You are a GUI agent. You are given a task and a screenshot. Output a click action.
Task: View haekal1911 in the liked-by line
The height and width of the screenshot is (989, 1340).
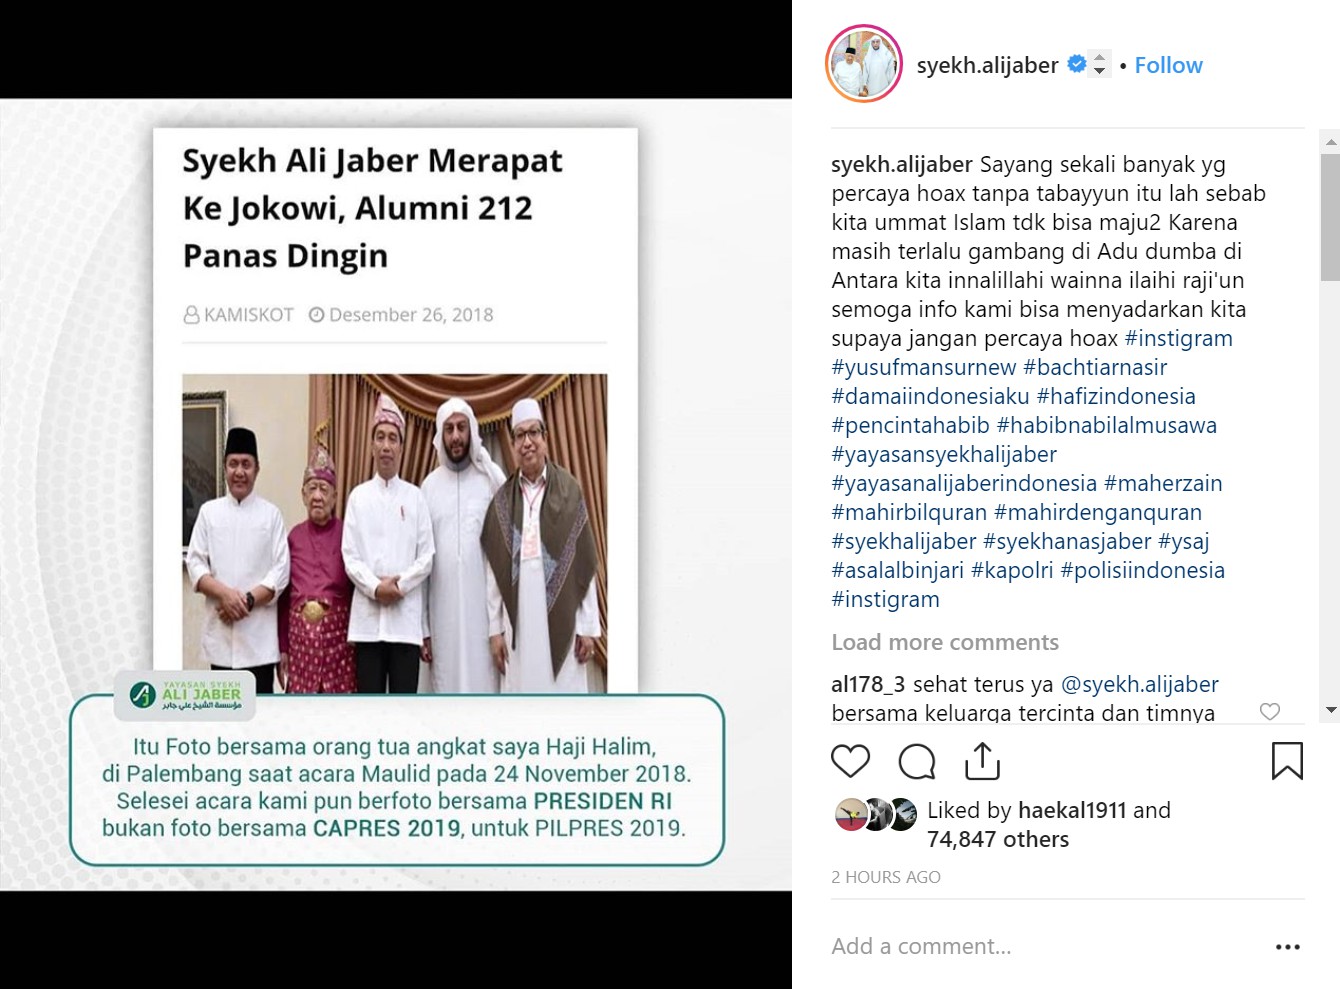[x=1072, y=810]
